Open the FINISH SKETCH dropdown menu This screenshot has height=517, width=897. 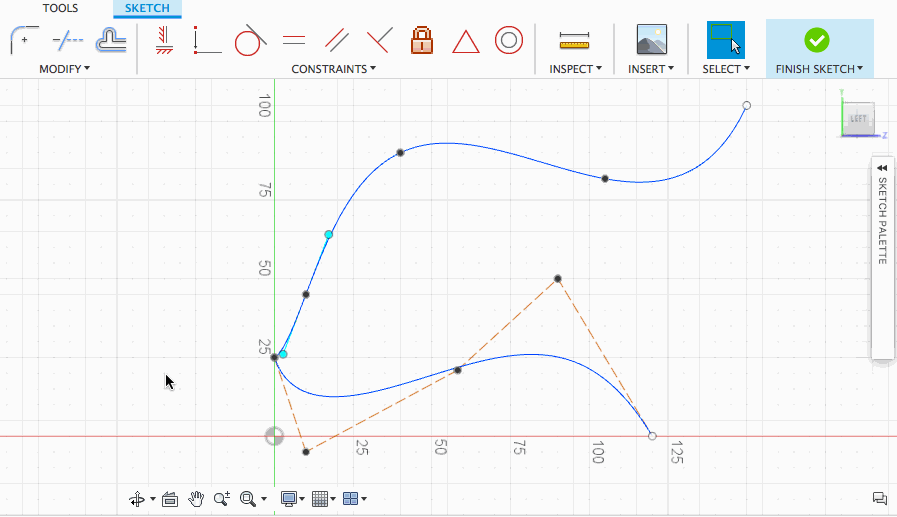coord(820,69)
